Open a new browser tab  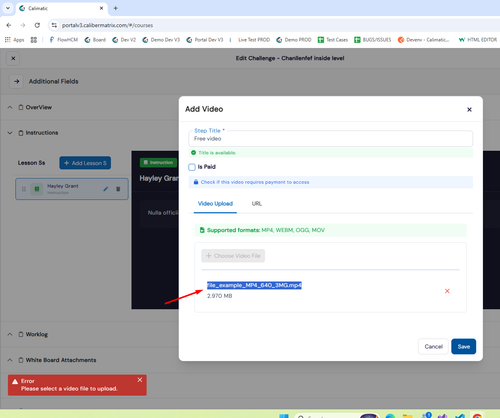coord(115,8)
